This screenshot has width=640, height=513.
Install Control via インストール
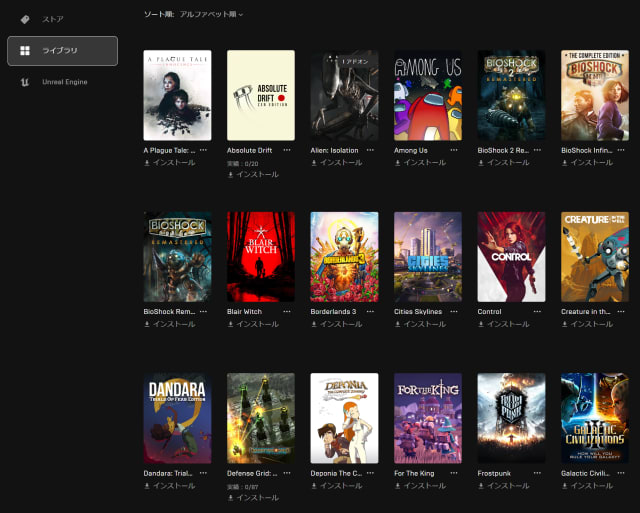coord(503,324)
